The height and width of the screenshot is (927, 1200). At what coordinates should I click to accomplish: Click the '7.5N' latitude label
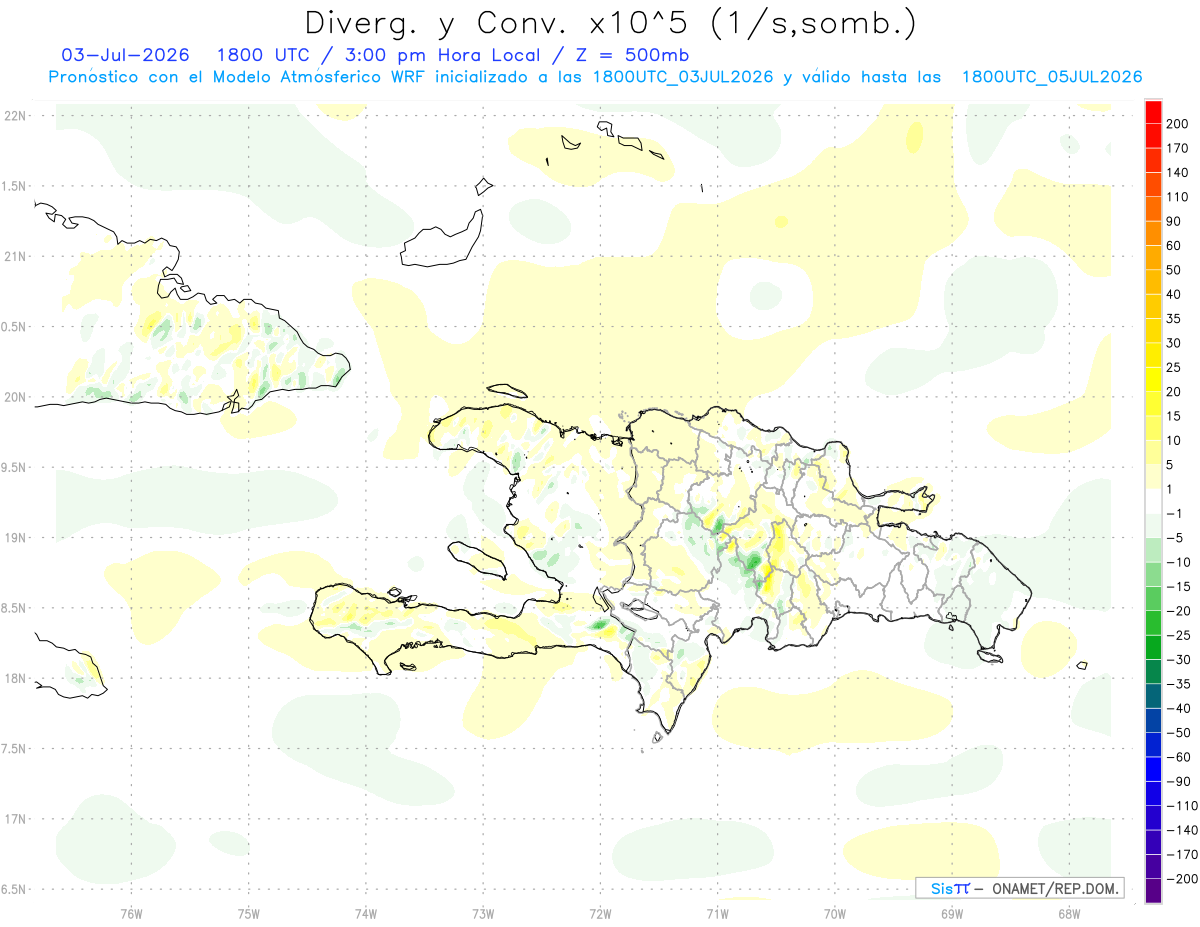point(14,749)
